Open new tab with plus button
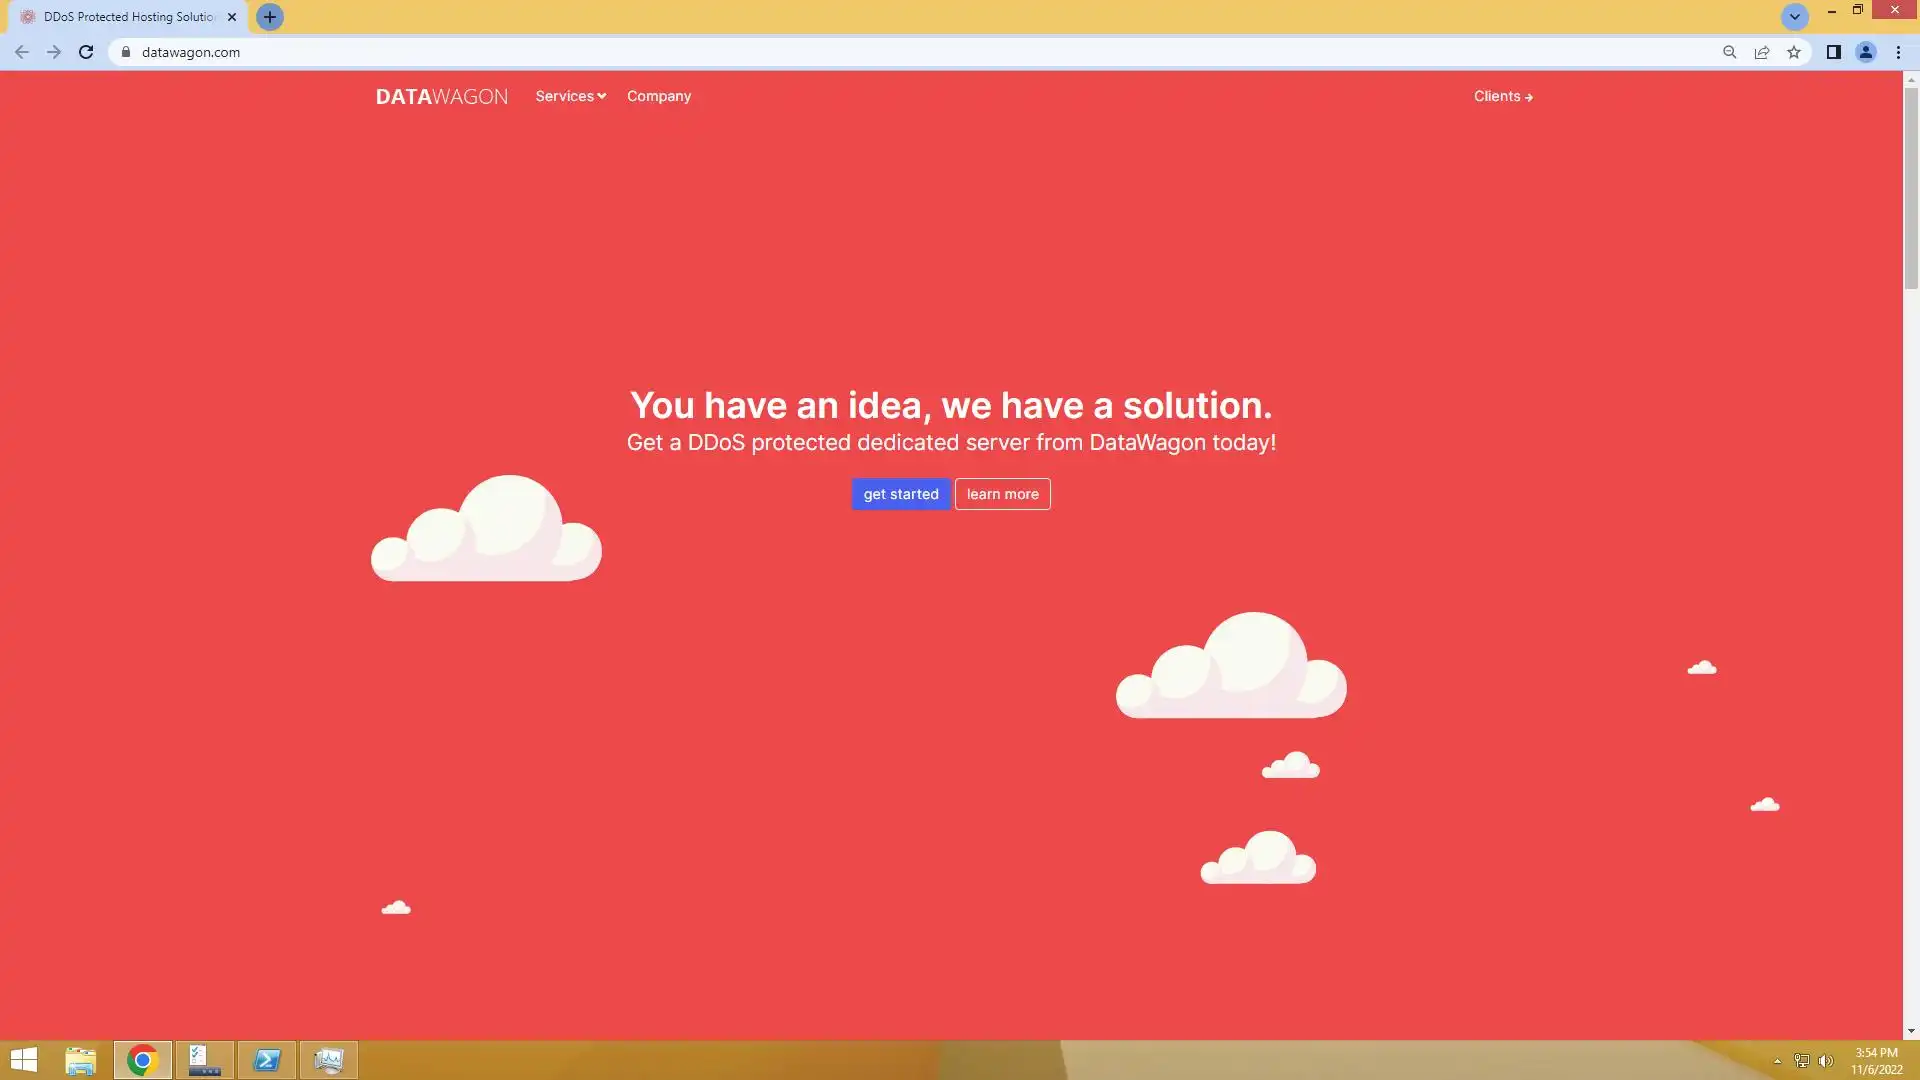Screen dimensions: 1920x1080 (x=270, y=17)
